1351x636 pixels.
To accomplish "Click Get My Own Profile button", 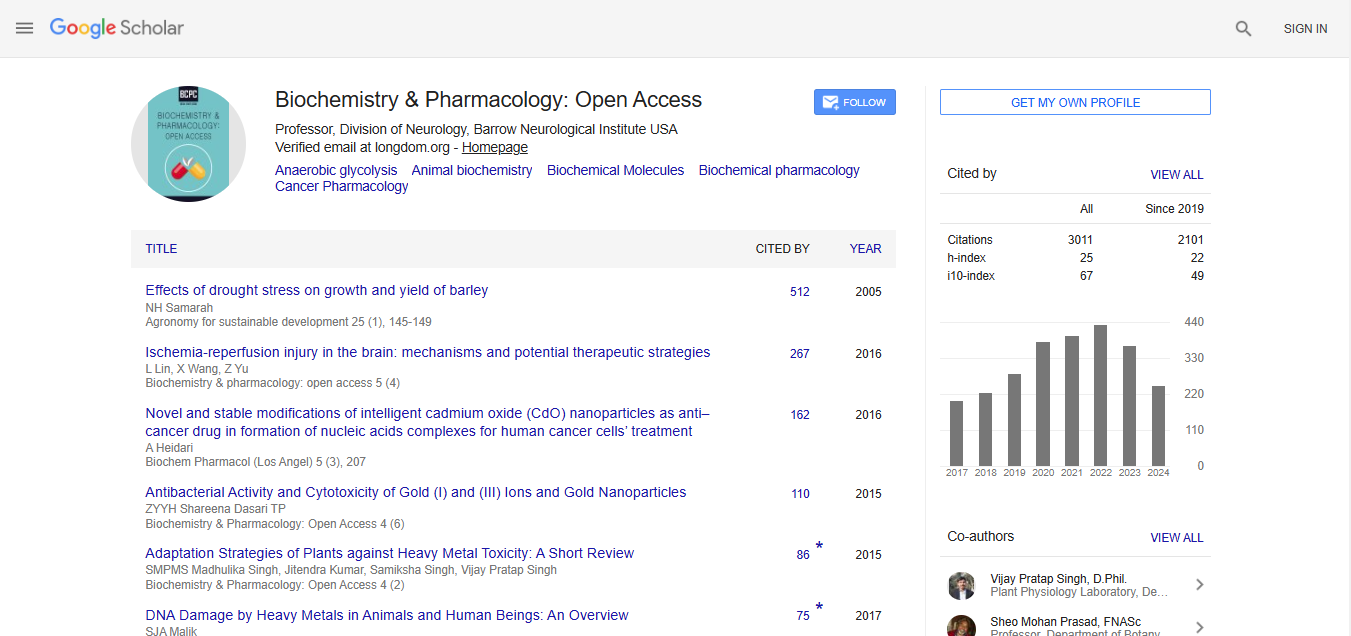I will point(1075,102).
